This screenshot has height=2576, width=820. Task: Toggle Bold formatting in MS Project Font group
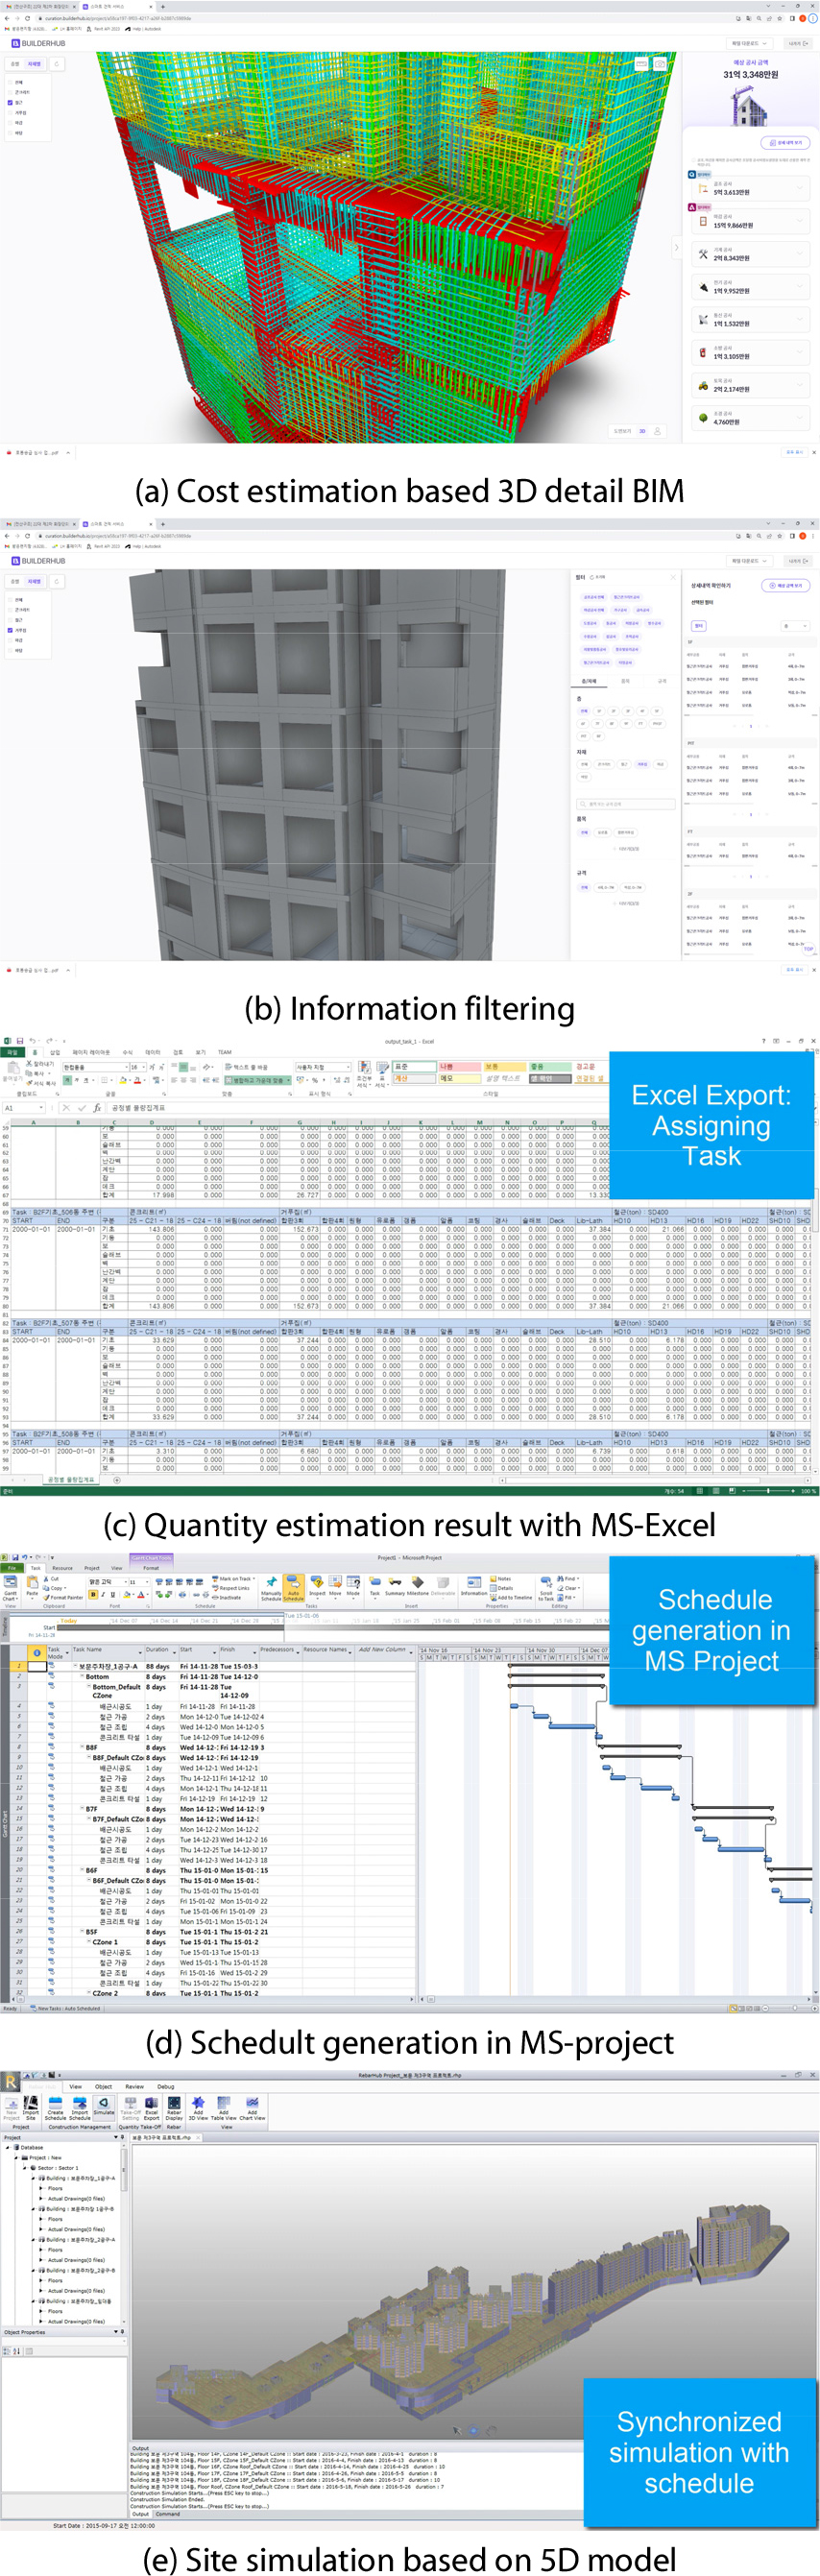click(x=93, y=1595)
